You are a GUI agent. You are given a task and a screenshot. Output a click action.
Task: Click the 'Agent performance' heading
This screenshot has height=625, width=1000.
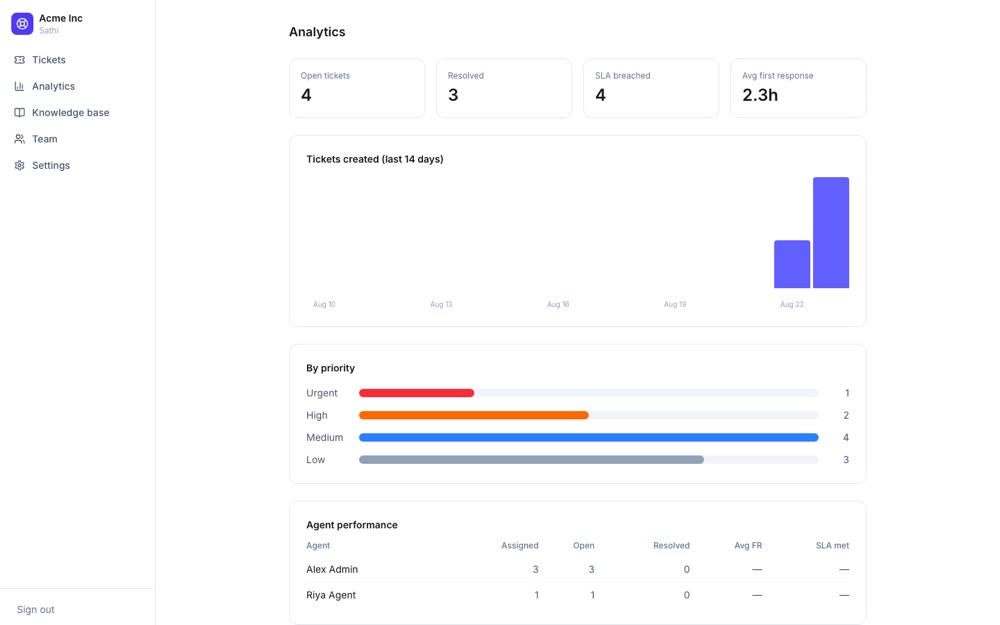[x=352, y=525]
